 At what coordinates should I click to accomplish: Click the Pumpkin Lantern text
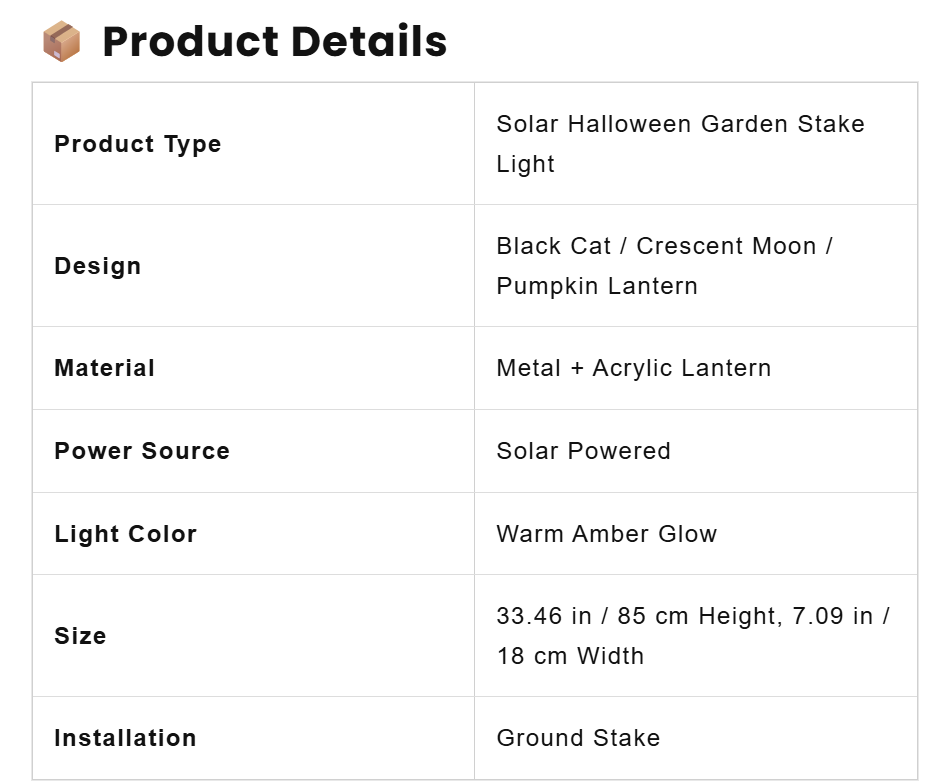point(597,286)
